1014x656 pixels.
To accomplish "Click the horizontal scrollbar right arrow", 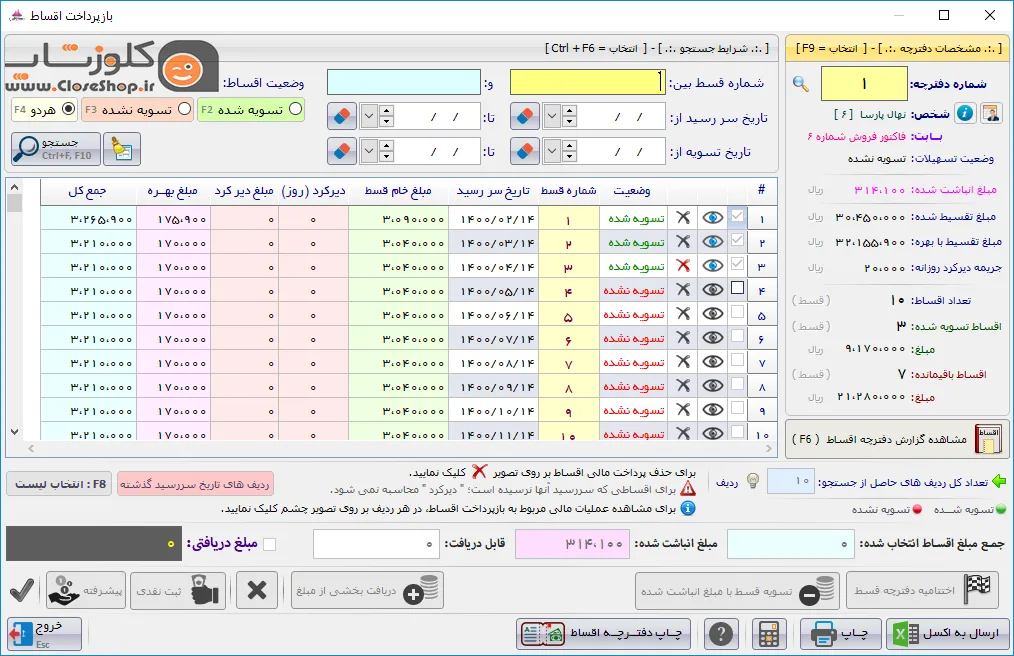I will click(x=768, y=448).
